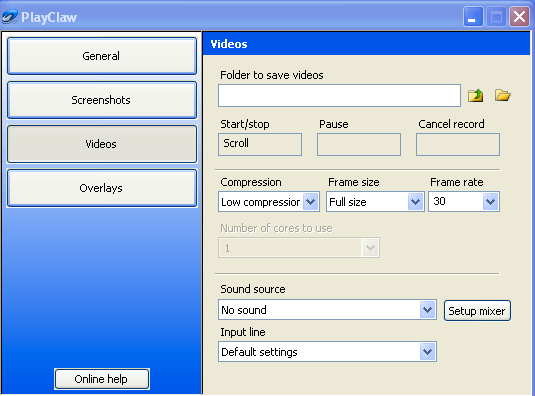
Task: Click the 'Frame rate' label
Action: pos(457,182)
